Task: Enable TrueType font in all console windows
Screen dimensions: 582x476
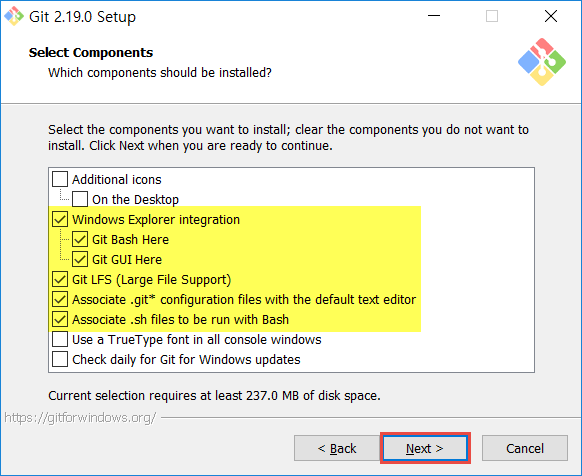Action: pyautogui.click(x=60, y=339)
